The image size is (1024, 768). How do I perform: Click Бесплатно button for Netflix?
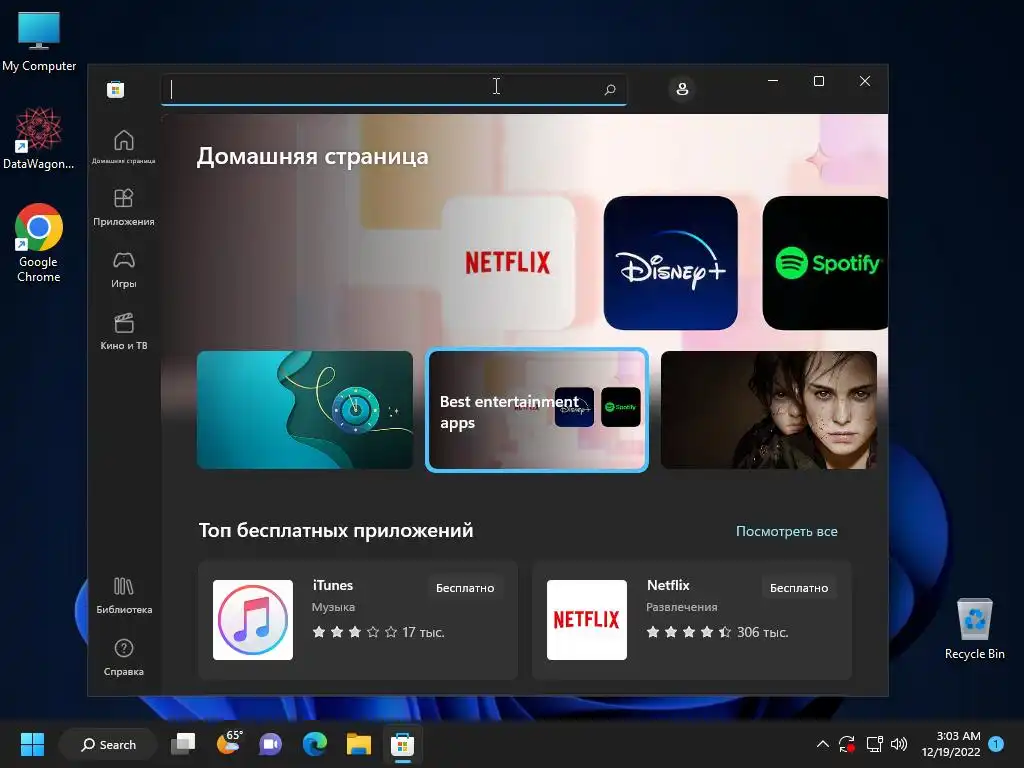(x=799, y=588)
